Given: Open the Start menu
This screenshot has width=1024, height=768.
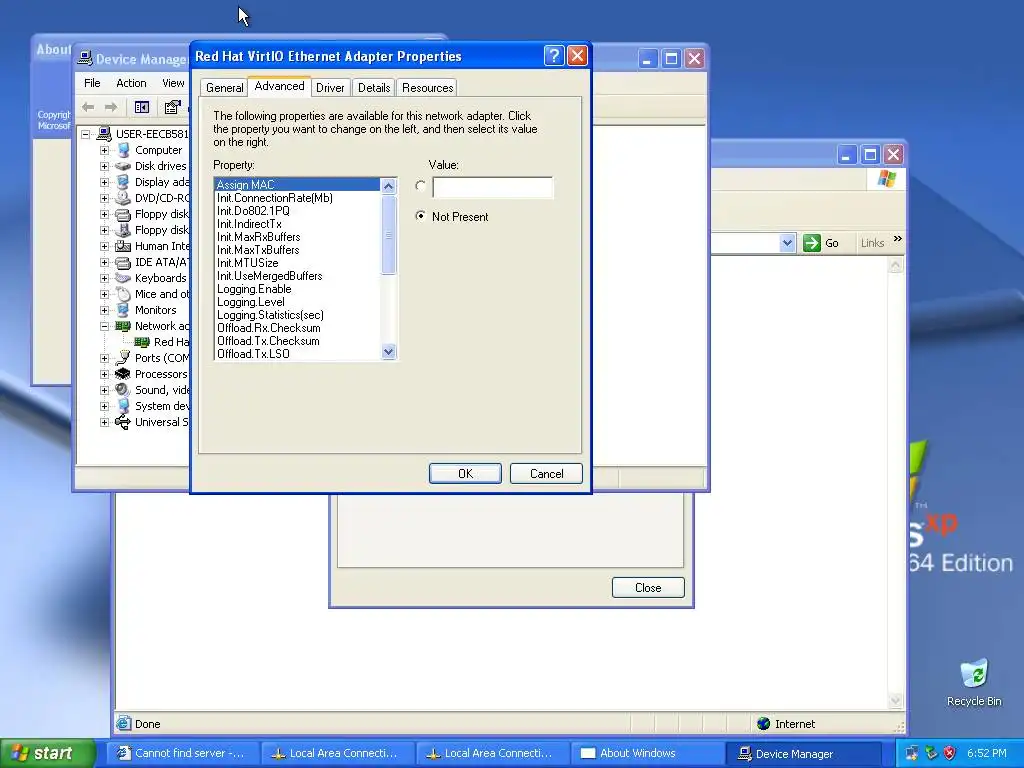Looking at the screenshot, I should (47, 754).
